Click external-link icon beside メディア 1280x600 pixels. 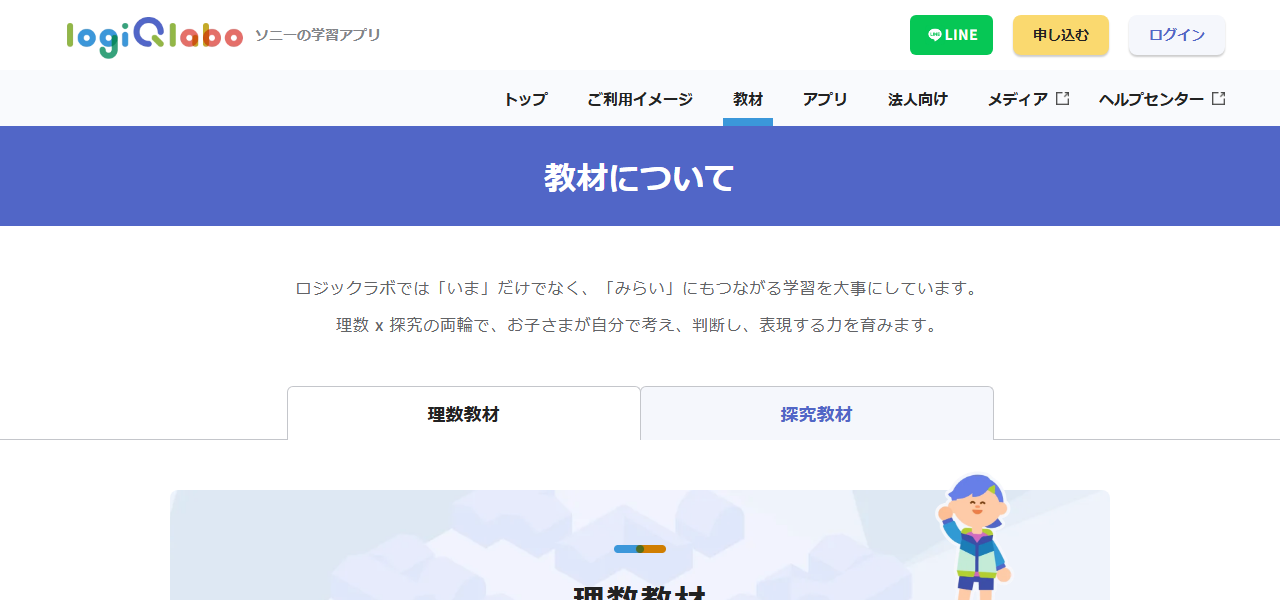tap(1063, 98)
